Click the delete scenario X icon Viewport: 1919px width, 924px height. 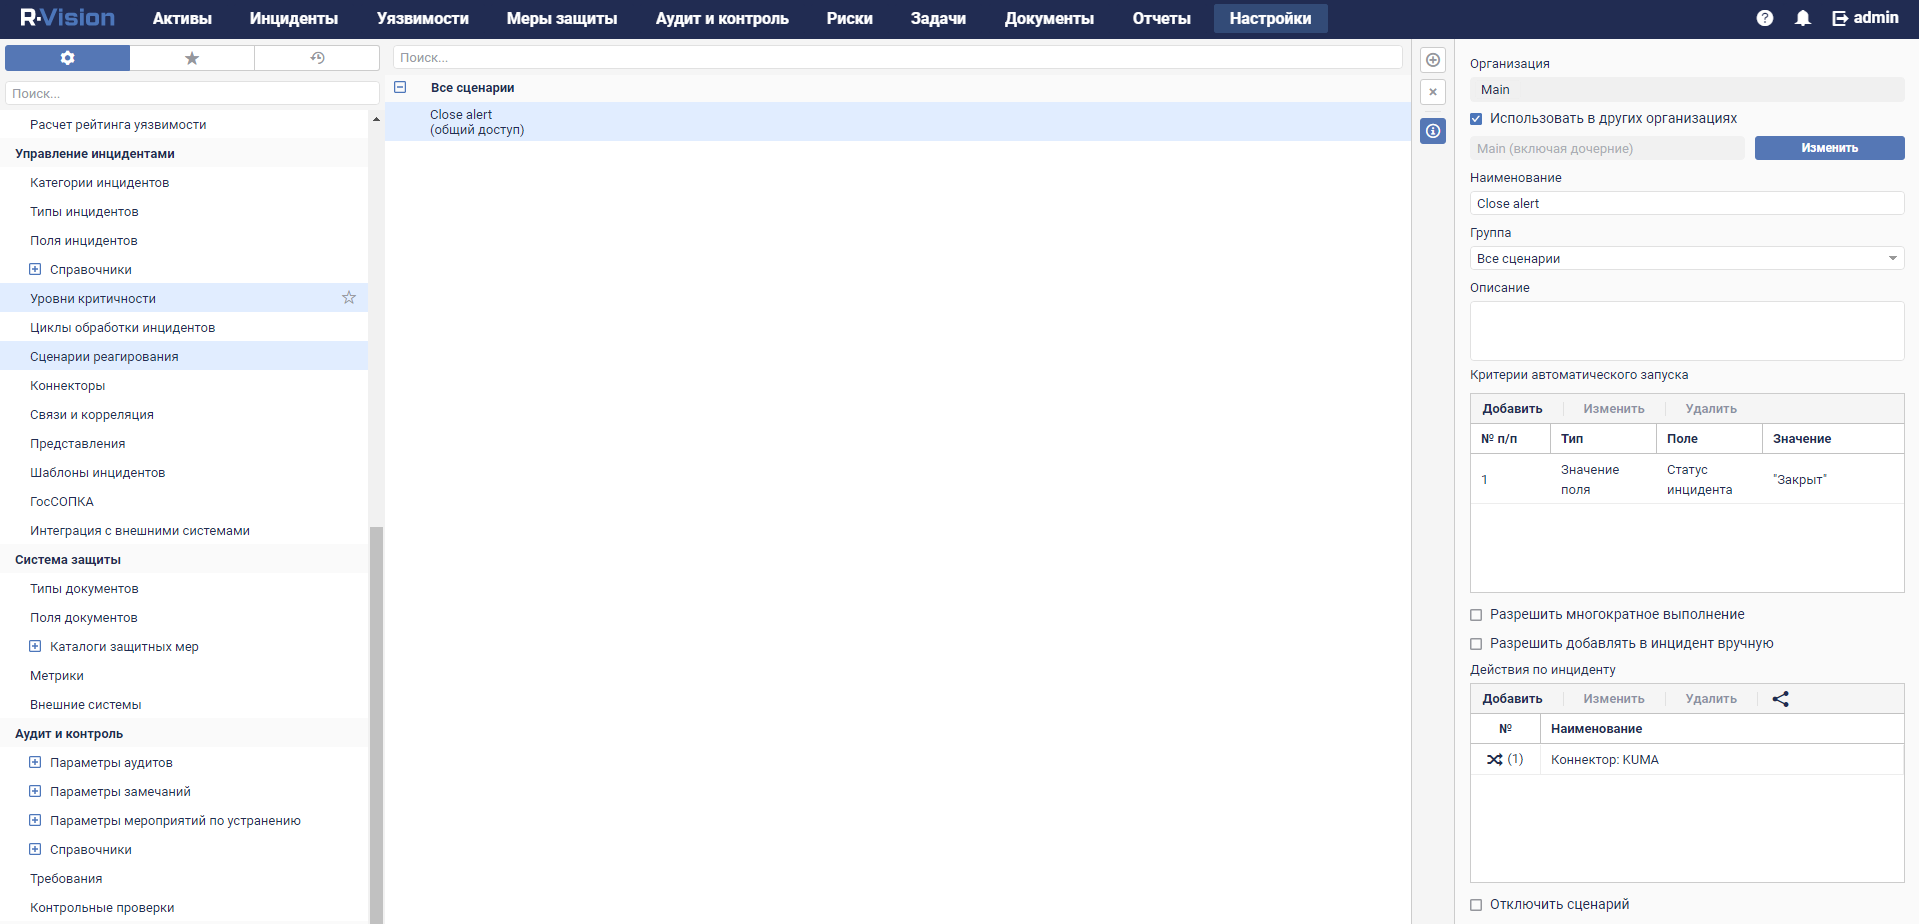[1433, 92]
